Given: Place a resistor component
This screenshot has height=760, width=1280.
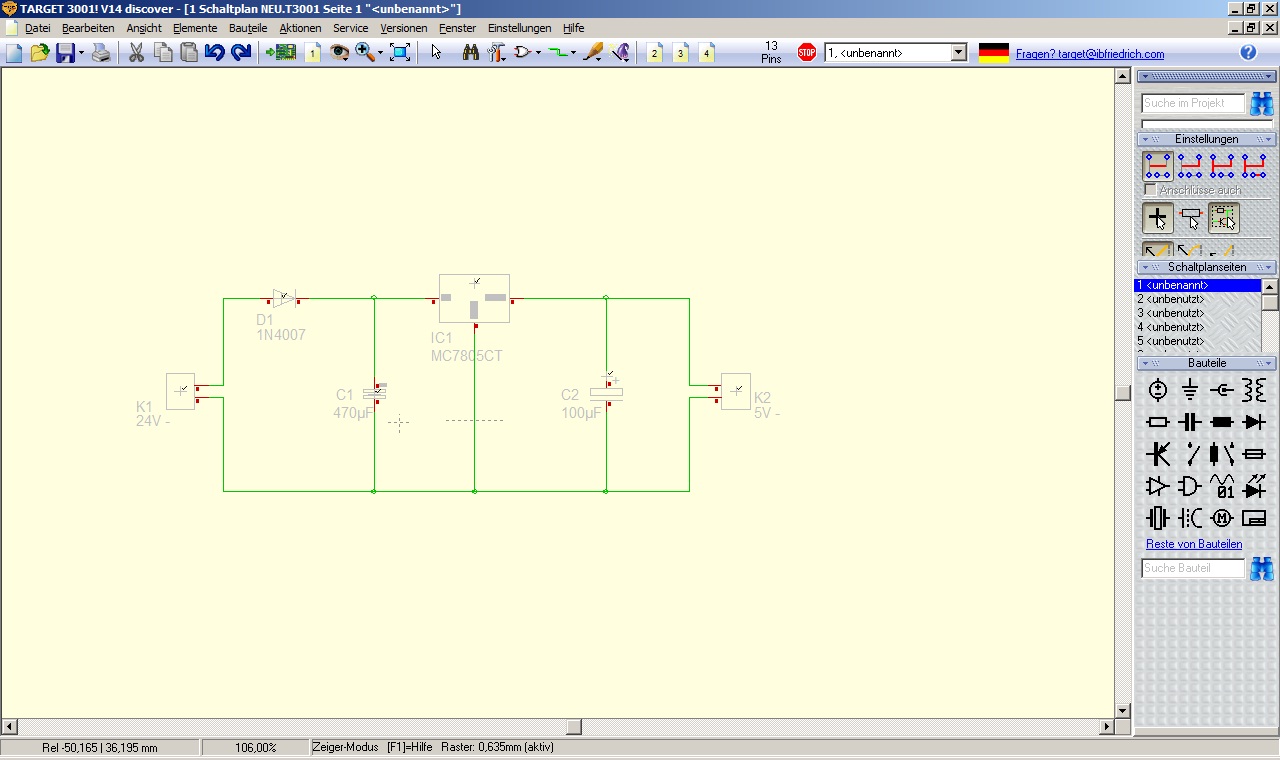Looking at the screenshot, I should (1158, 423).
